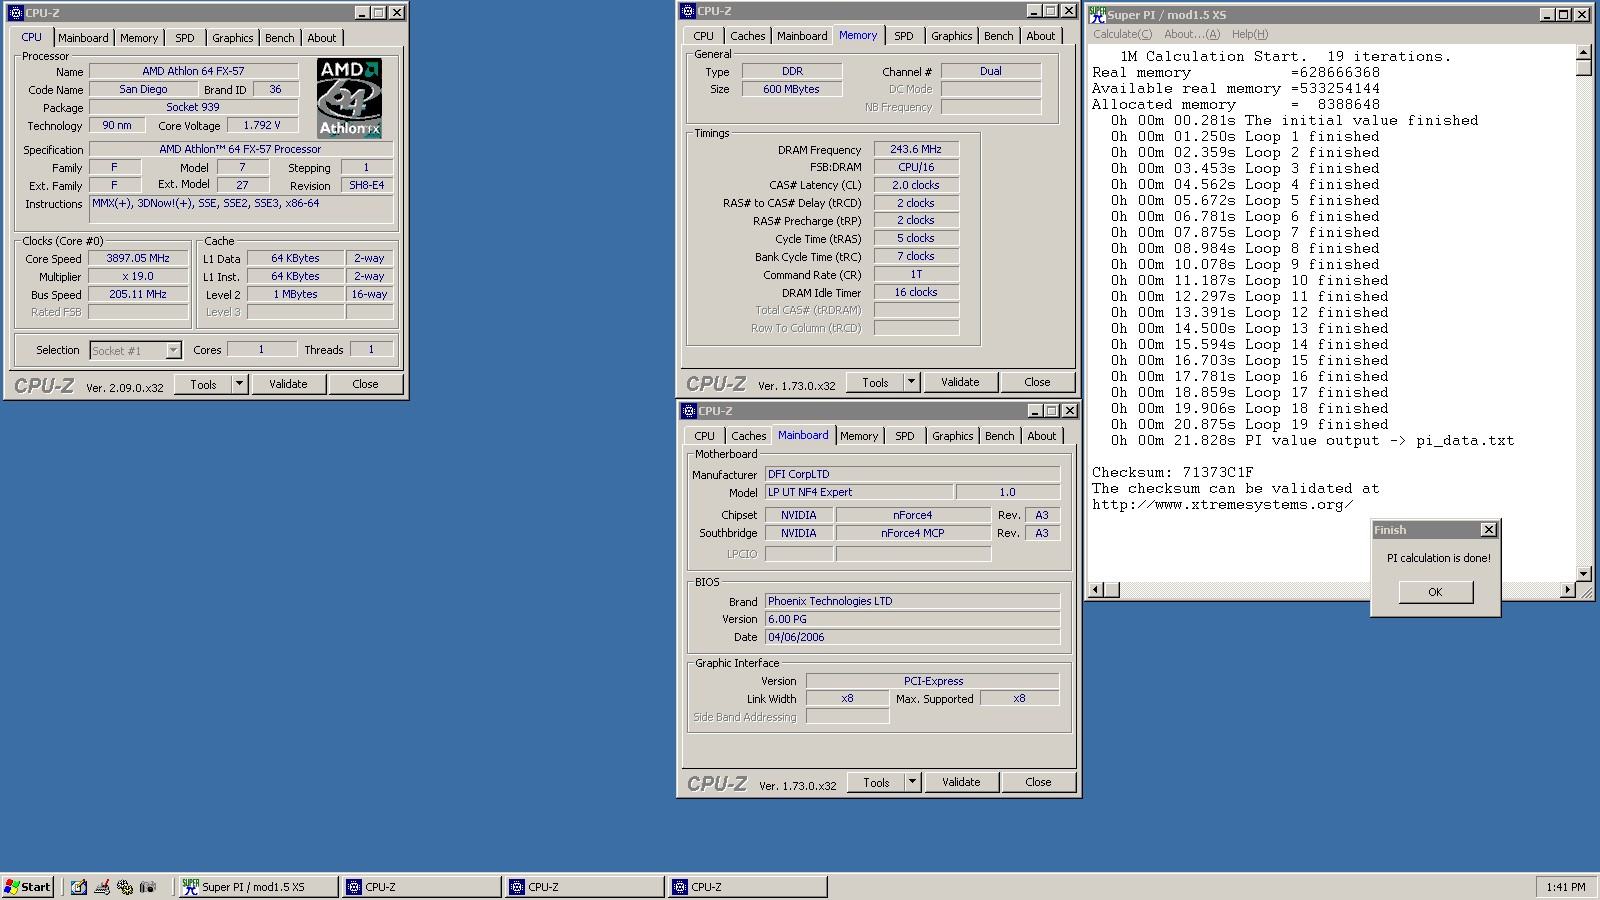
Task: Click the first CPU-Z taskbar button
Action: 421,887
